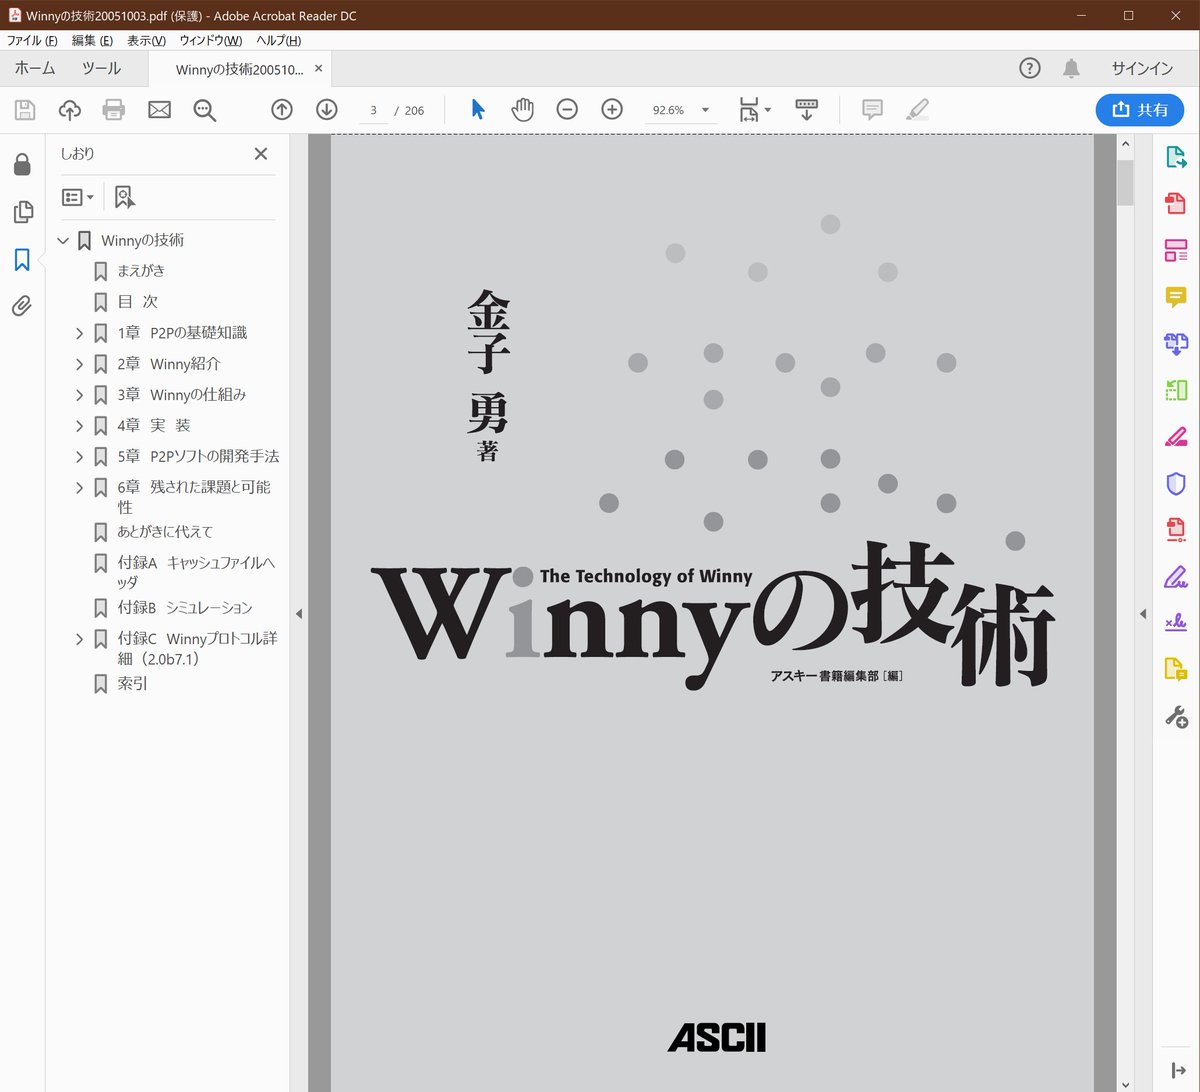
Task: Open the Find text magnifier tool
Action: 205,110
